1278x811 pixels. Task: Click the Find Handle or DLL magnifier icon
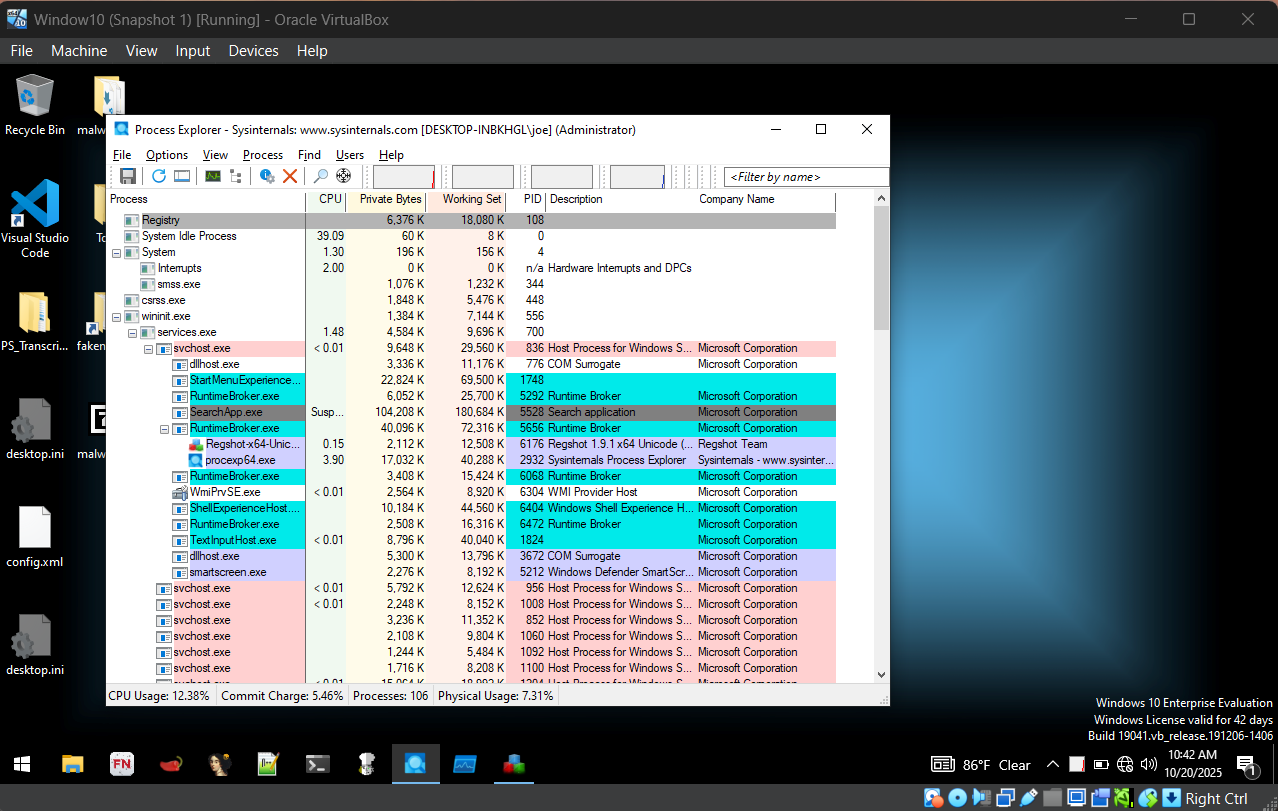click(x=321, y=176)
